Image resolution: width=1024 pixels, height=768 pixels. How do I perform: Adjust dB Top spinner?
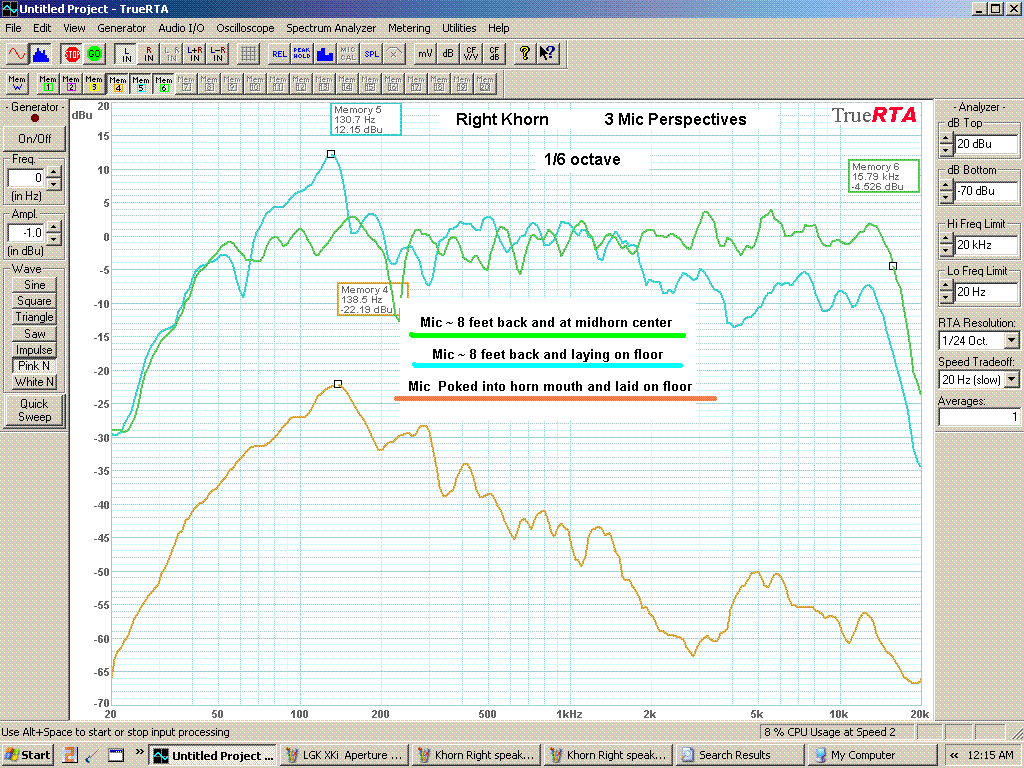click(x=946, y=144)
